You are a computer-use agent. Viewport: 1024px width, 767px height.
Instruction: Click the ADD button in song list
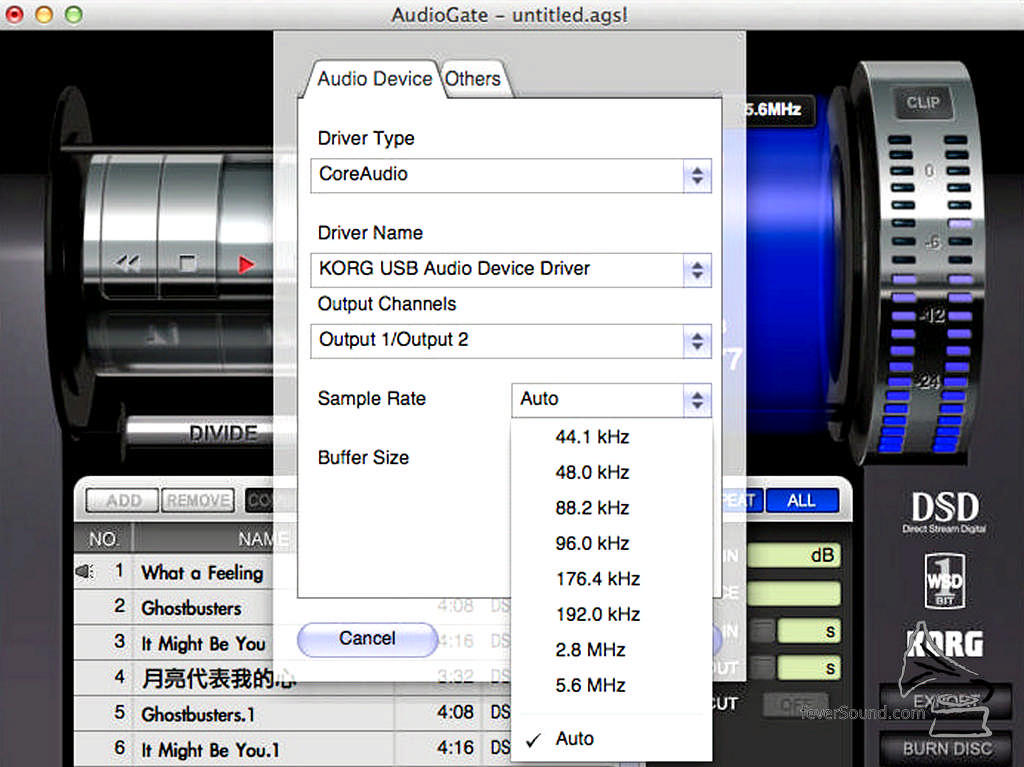122,500
